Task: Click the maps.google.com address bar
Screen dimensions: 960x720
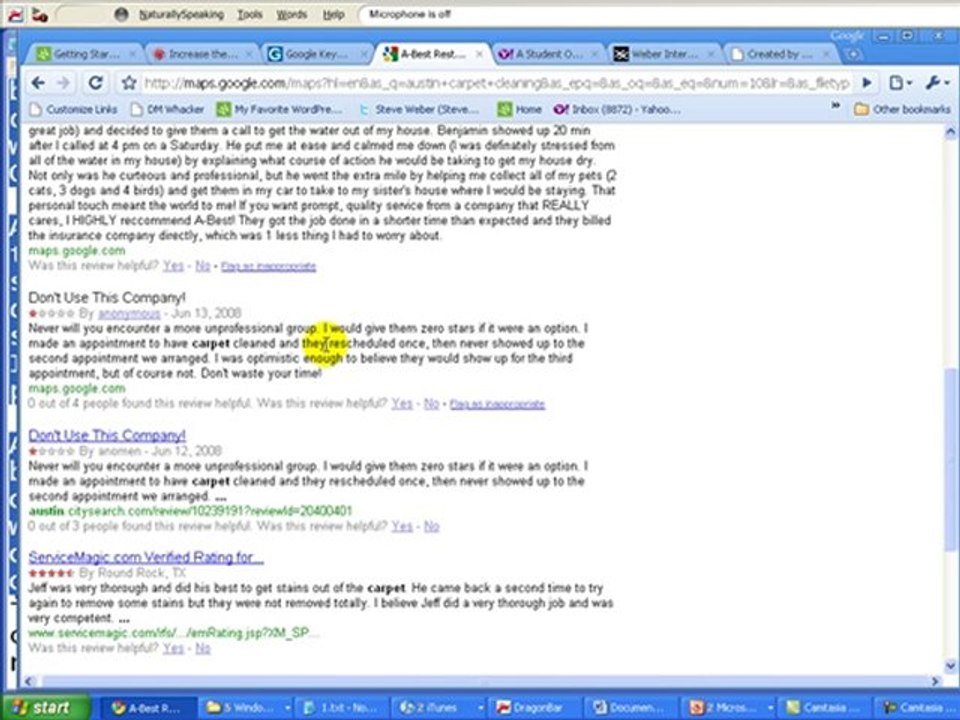Action: pos(496,83)
